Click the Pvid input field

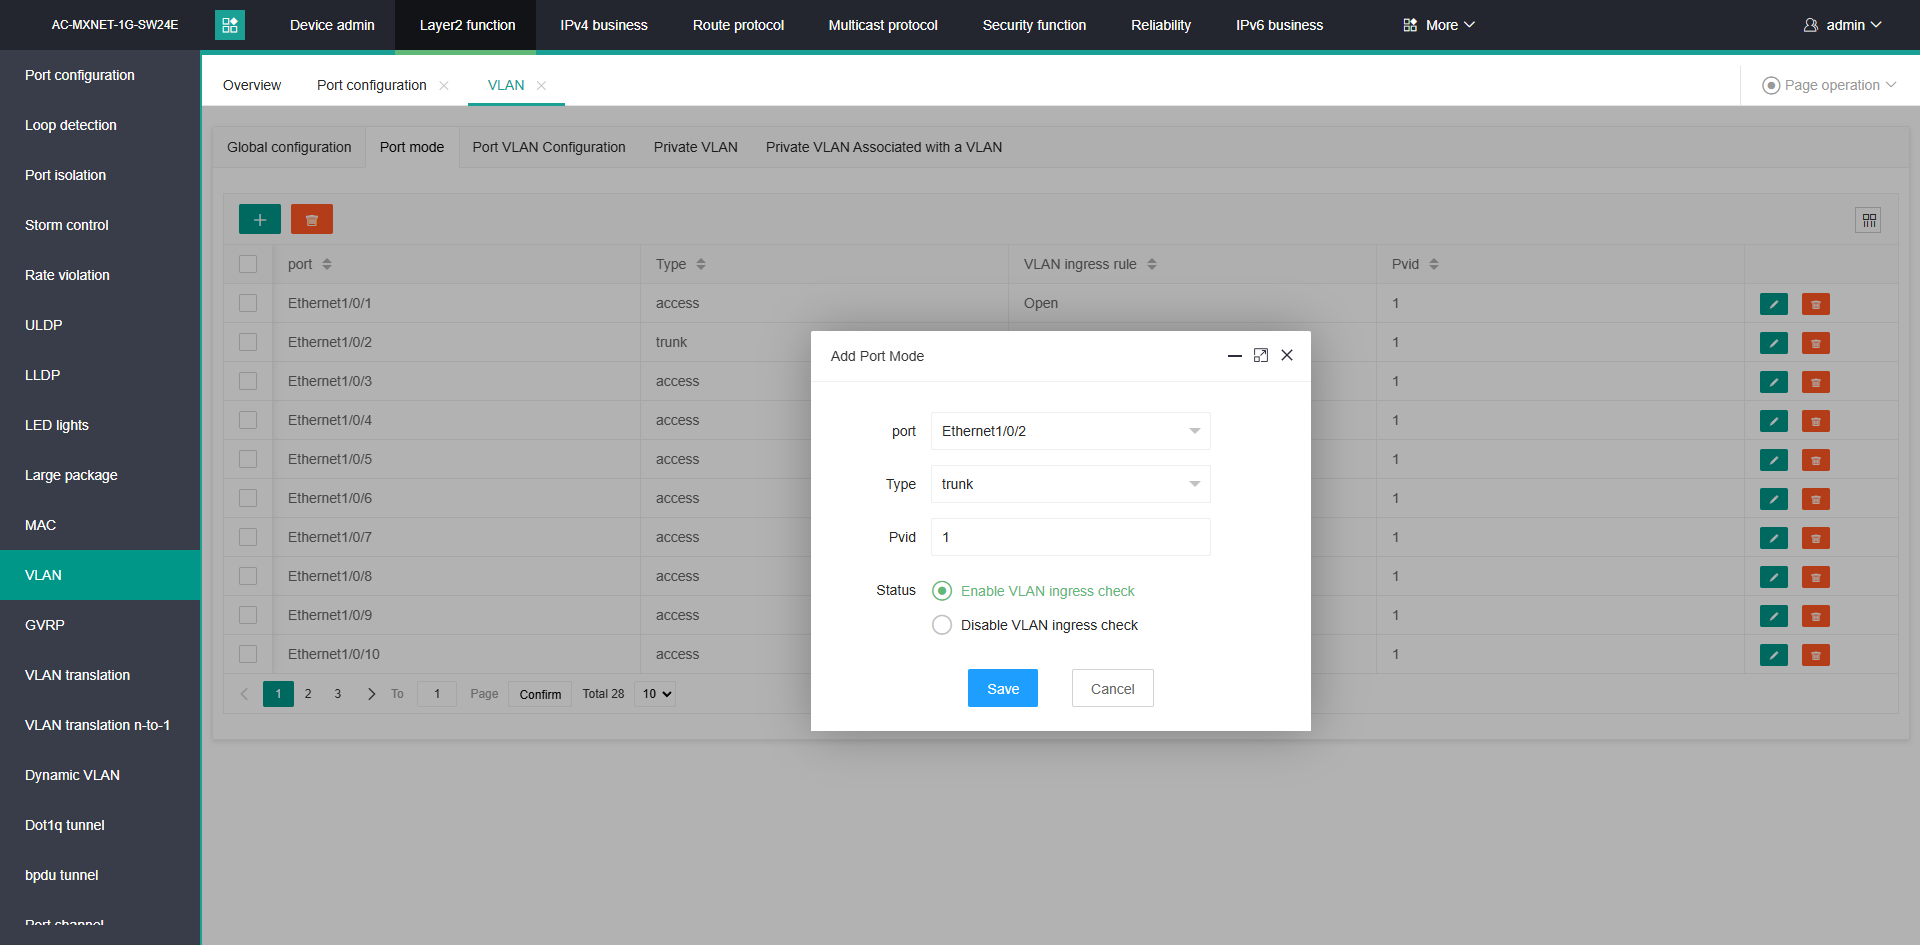click(1070, 537)
